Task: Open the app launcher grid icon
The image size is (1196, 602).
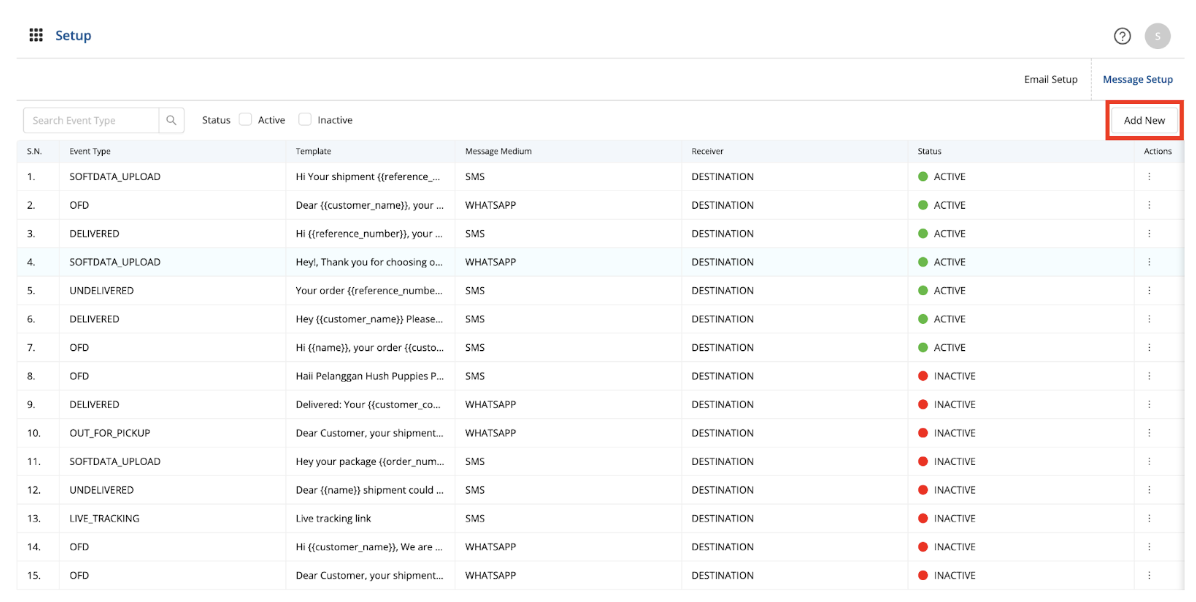Action: click(36, 35)
